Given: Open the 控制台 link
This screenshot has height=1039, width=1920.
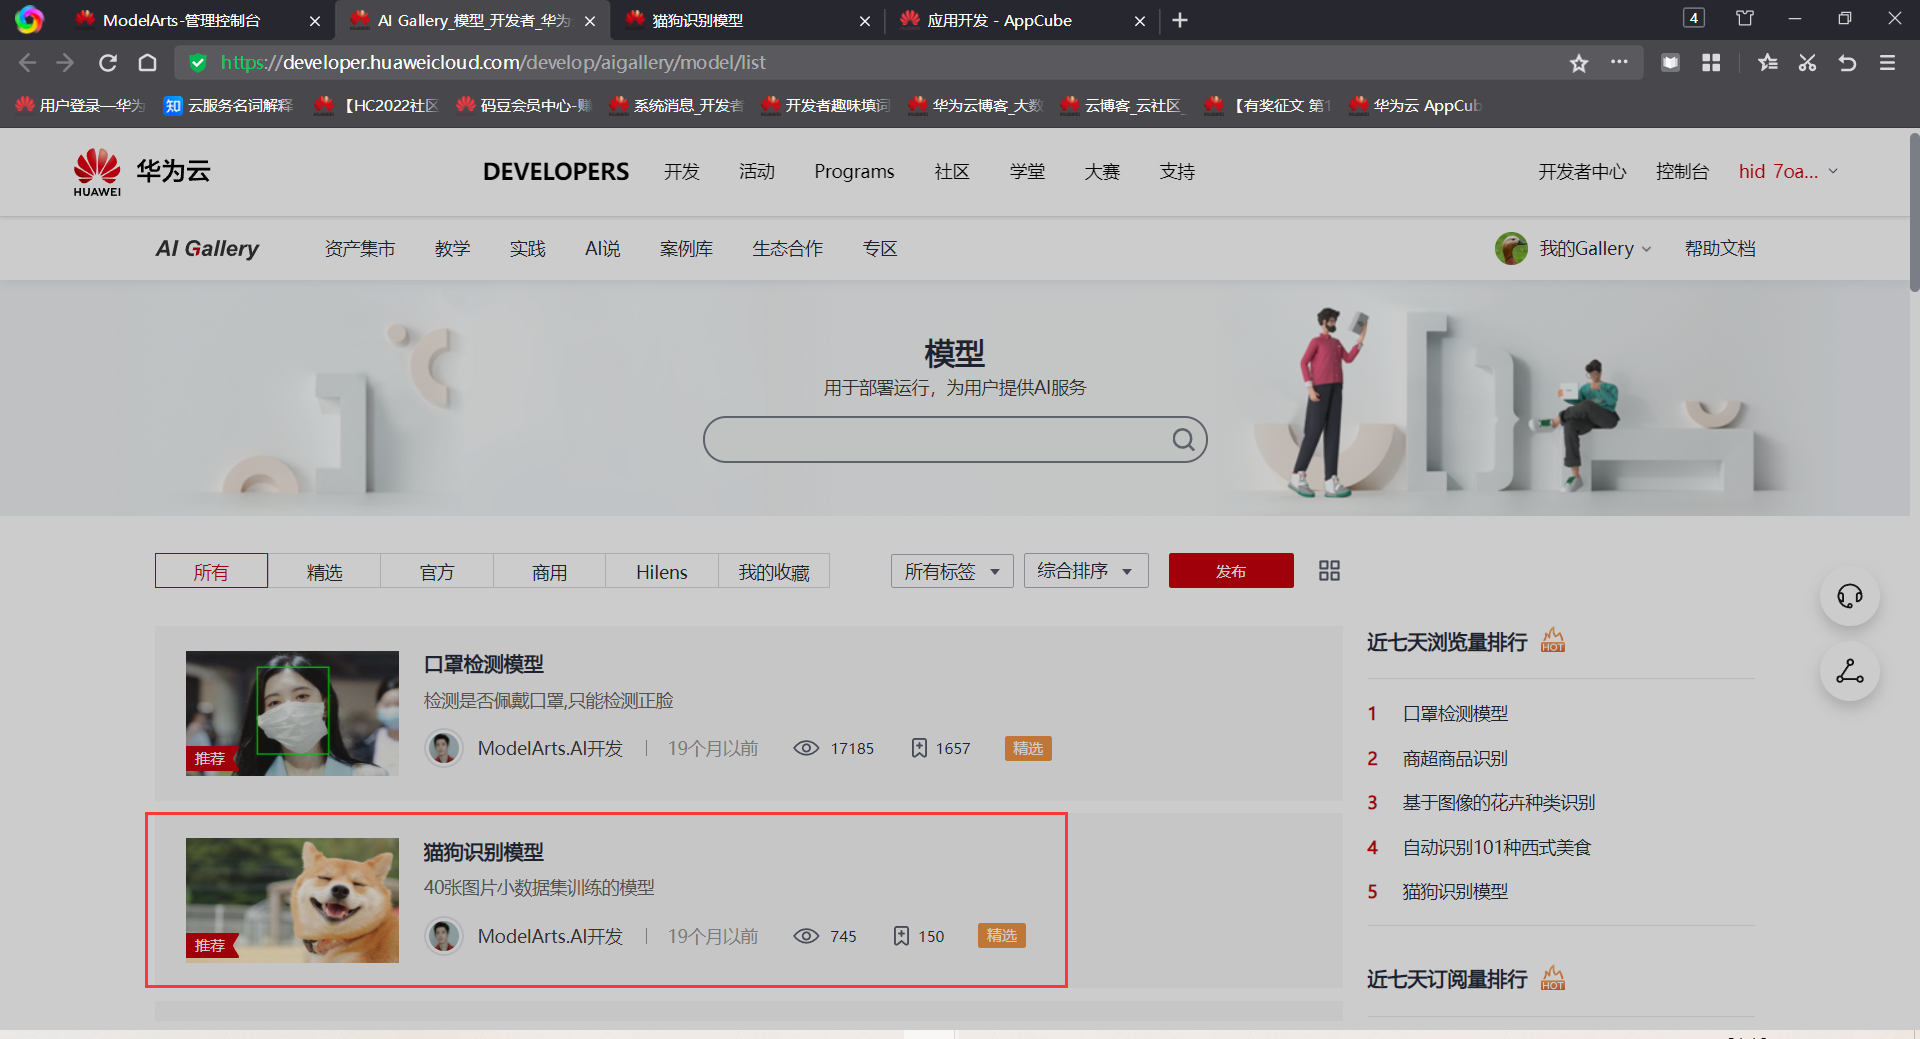Looking at the screenshot, I should click(x=1682, y=172).
